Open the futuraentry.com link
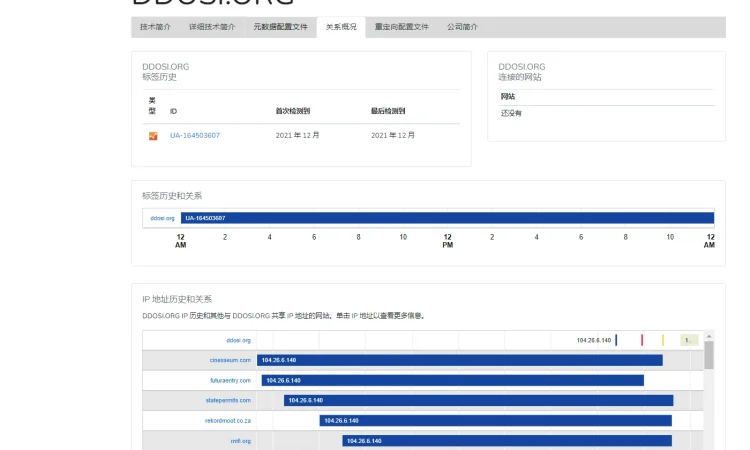 [x=230, y=381]
